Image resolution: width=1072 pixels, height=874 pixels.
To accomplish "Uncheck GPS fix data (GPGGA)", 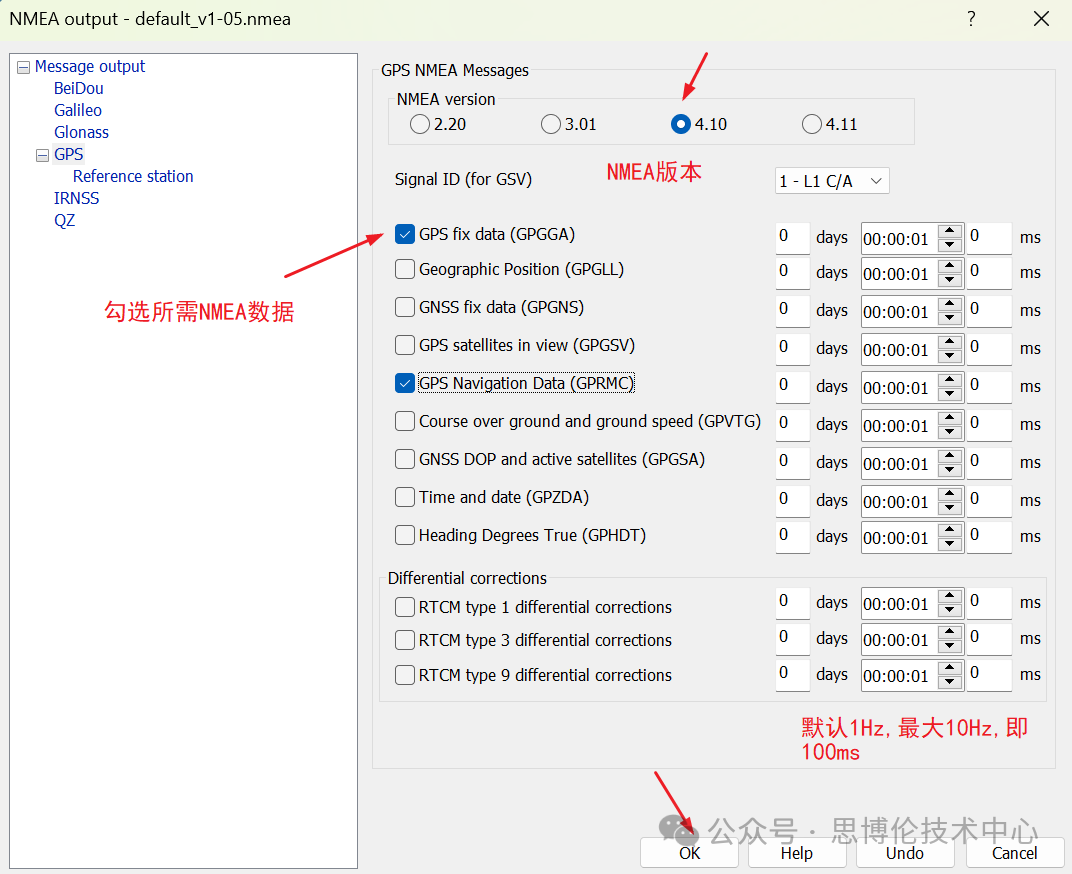I will click(405, 235).
